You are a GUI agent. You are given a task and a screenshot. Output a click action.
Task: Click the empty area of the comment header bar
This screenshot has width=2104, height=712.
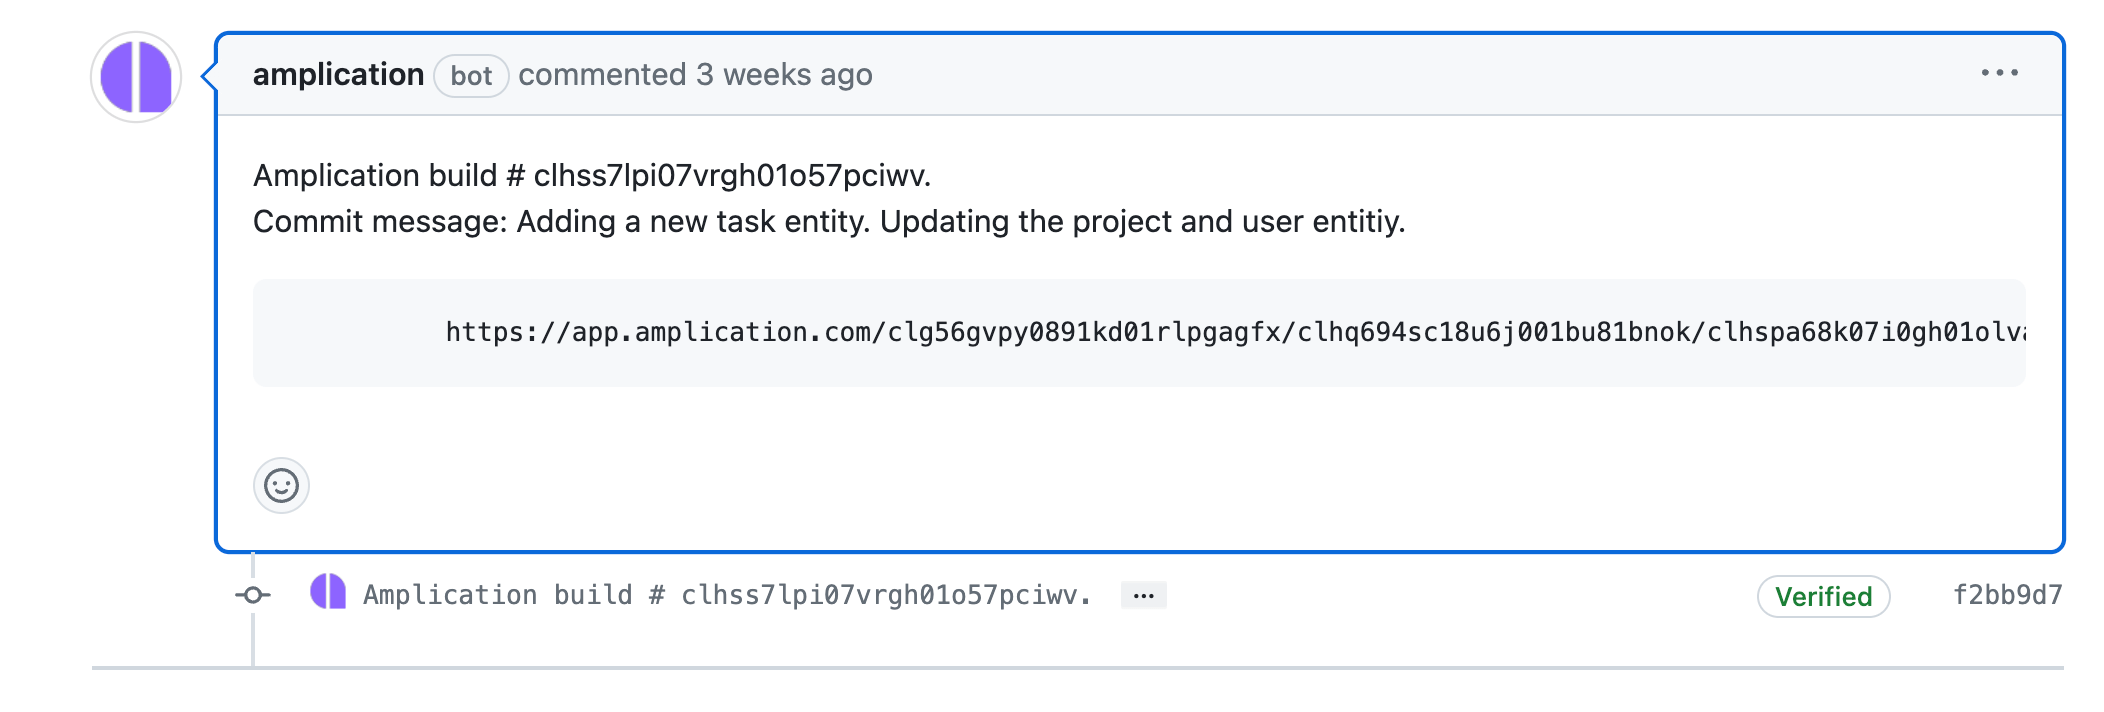point(1400,75)
